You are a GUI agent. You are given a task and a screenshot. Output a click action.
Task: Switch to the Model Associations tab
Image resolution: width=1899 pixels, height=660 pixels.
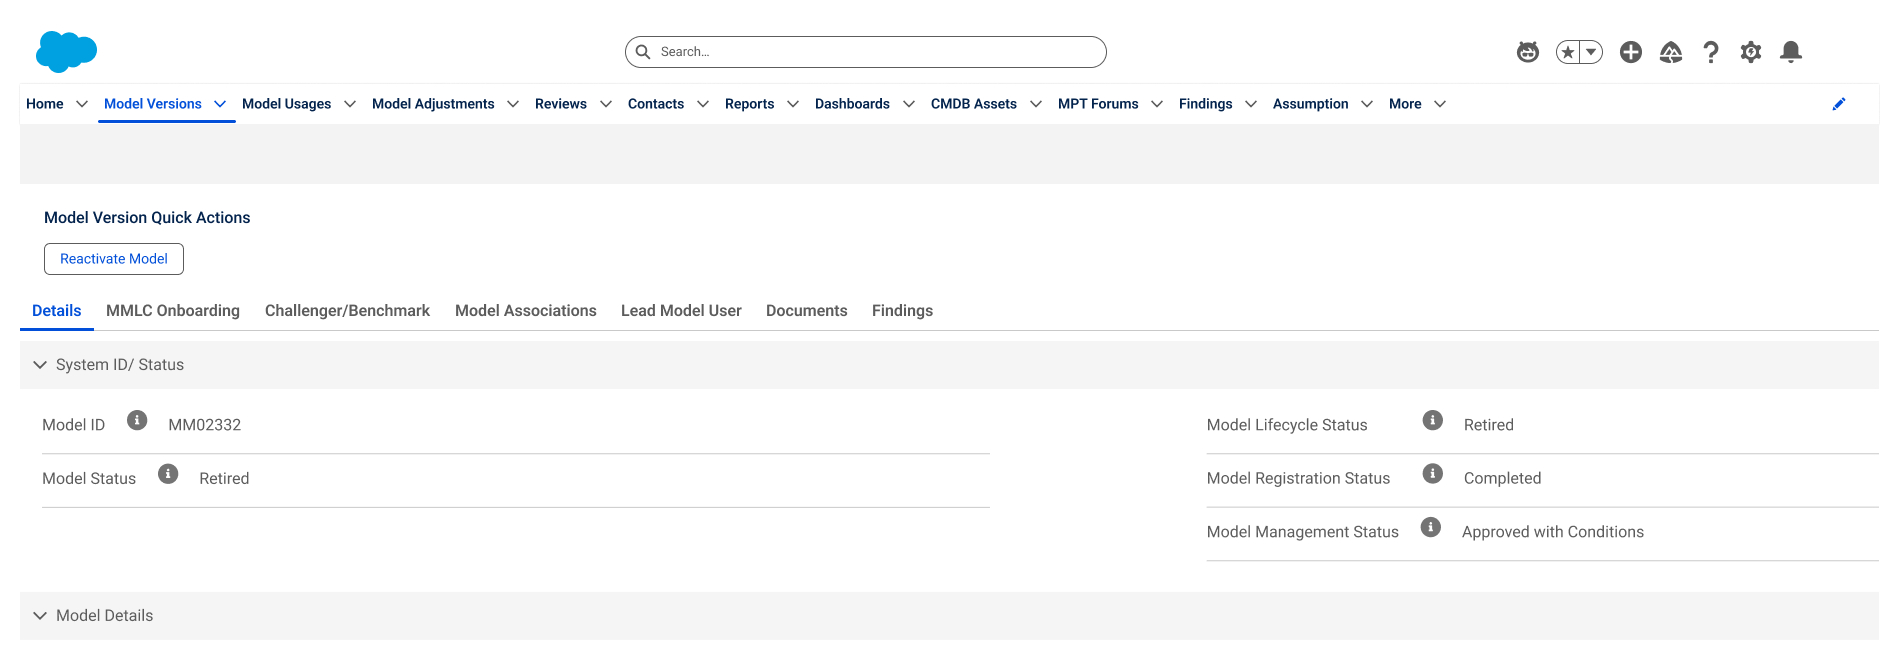(x=526, y=311)
